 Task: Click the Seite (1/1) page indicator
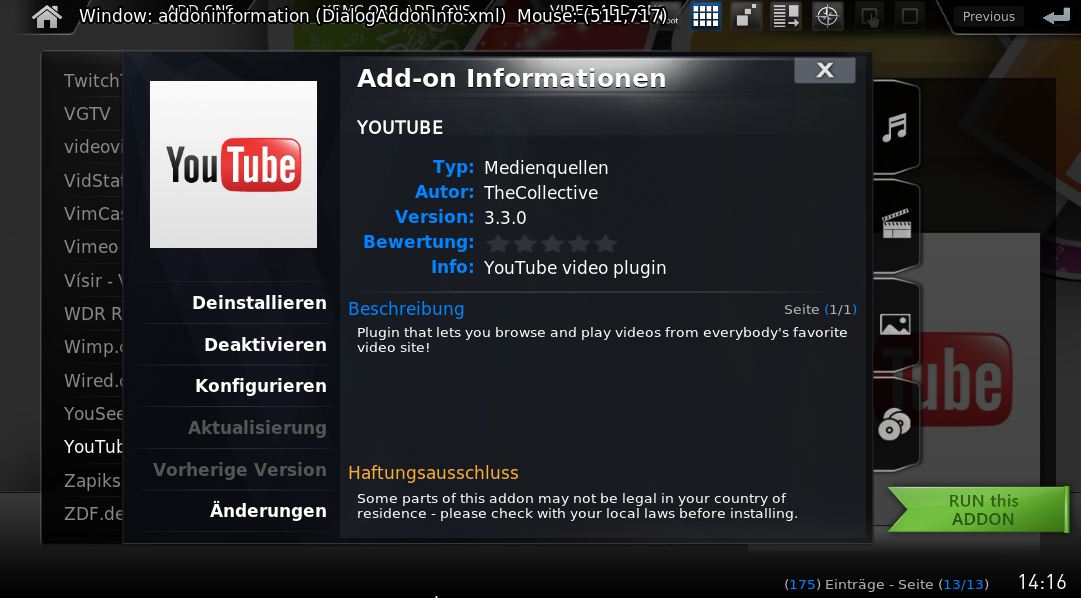tap(820, 310)
